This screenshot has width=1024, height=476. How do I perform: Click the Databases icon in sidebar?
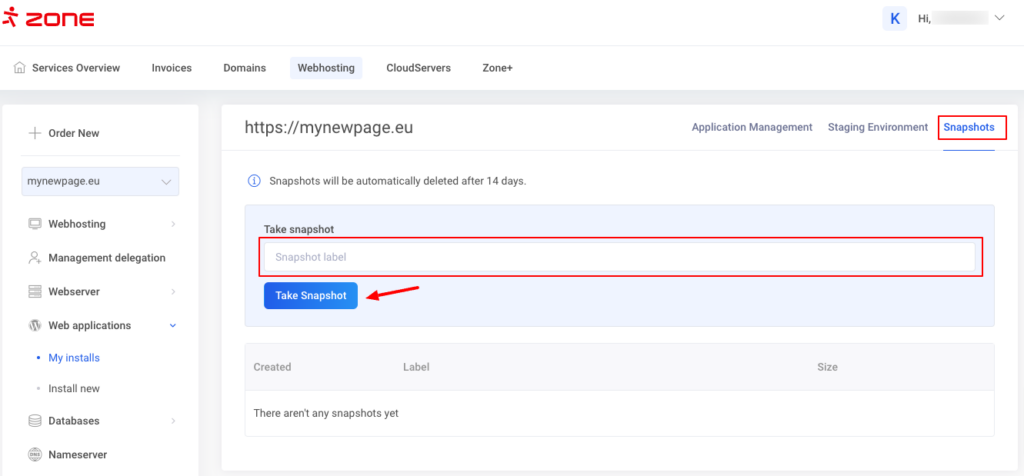pos(35,421)
